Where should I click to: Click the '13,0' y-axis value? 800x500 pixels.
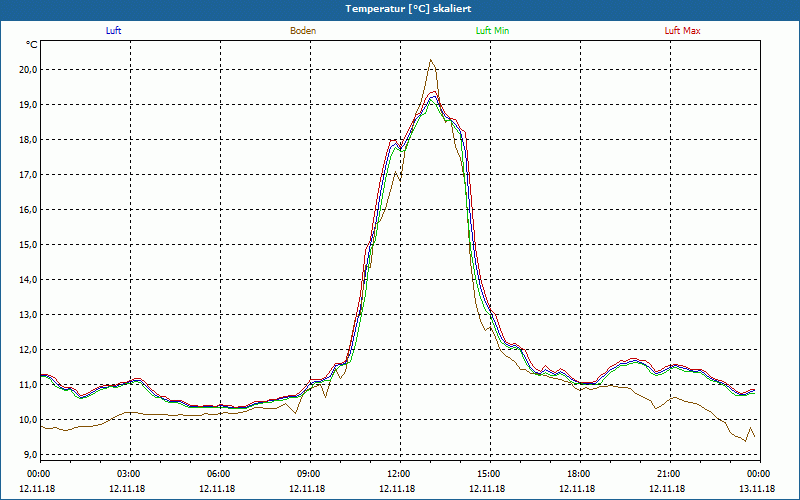tap(29, 315)
